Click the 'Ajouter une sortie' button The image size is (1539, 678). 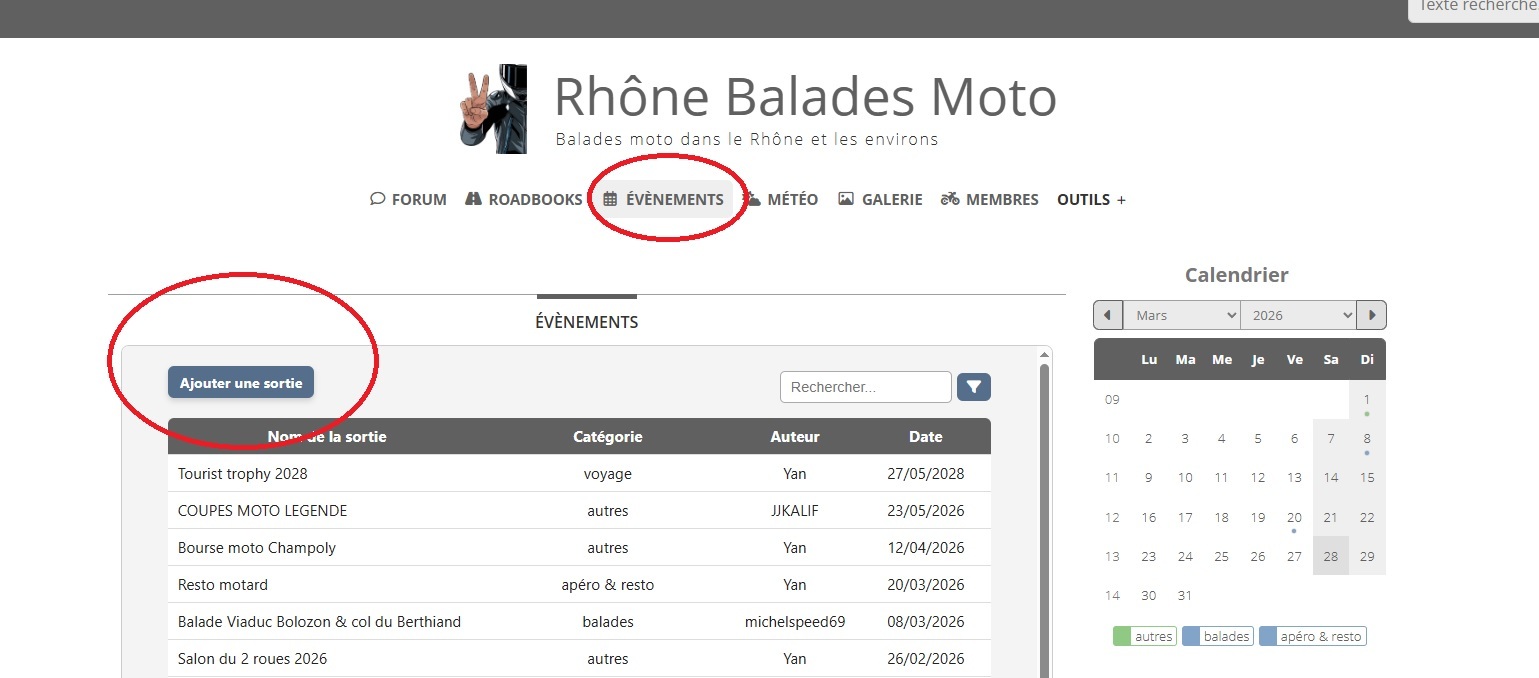click(241, 383)
